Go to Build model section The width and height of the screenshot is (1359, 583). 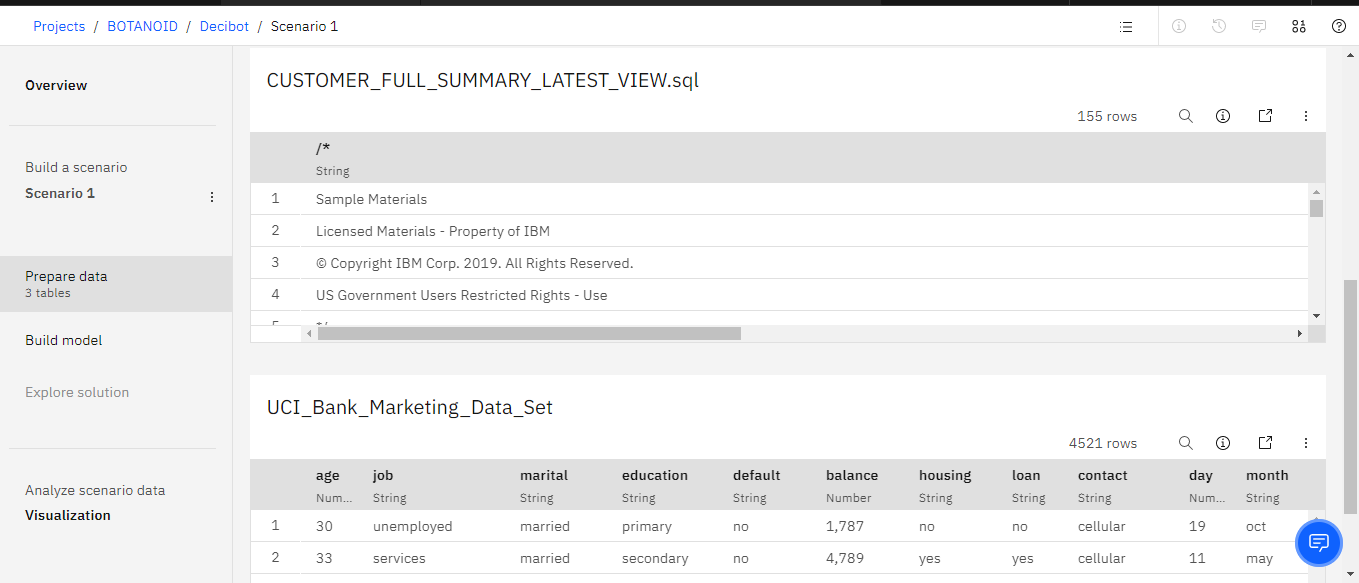[x=64, y=340]
